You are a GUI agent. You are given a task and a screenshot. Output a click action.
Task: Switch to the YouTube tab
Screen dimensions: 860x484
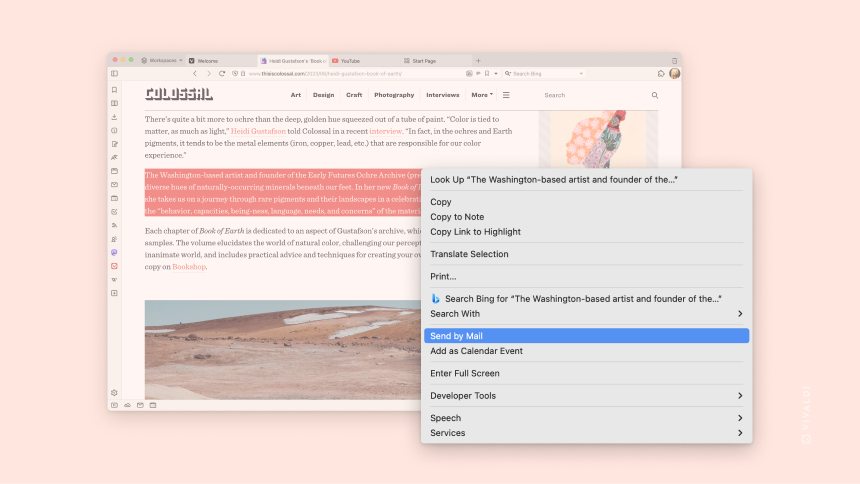pos(363,61)
